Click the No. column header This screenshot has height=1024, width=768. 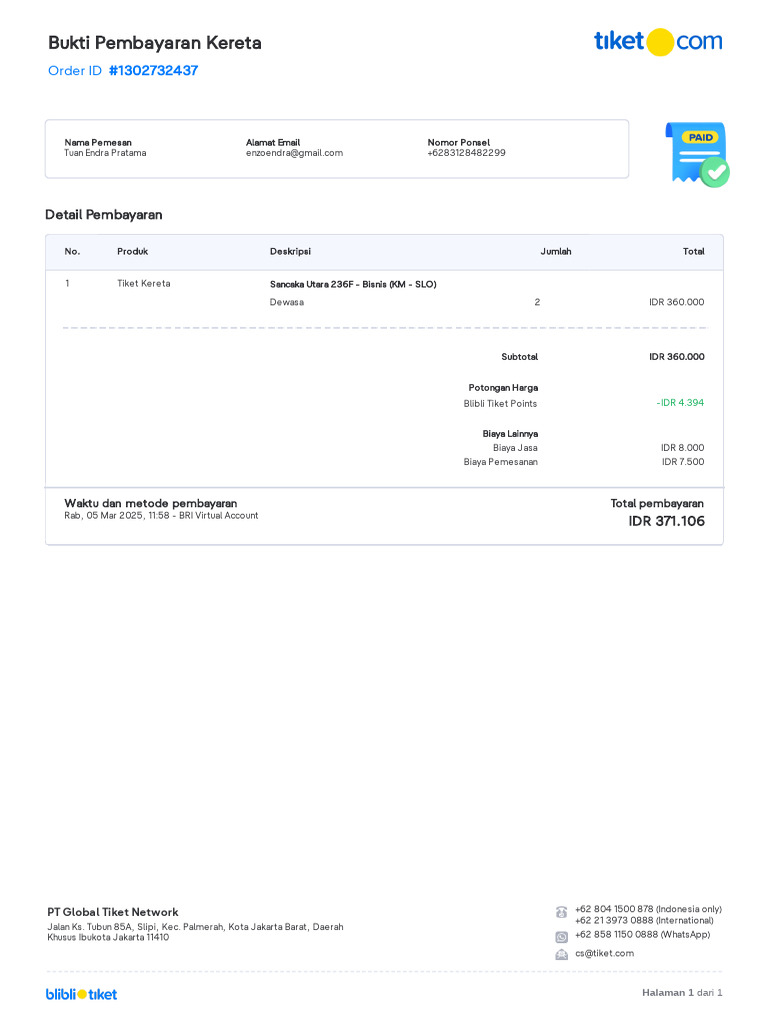click(72, 251)
